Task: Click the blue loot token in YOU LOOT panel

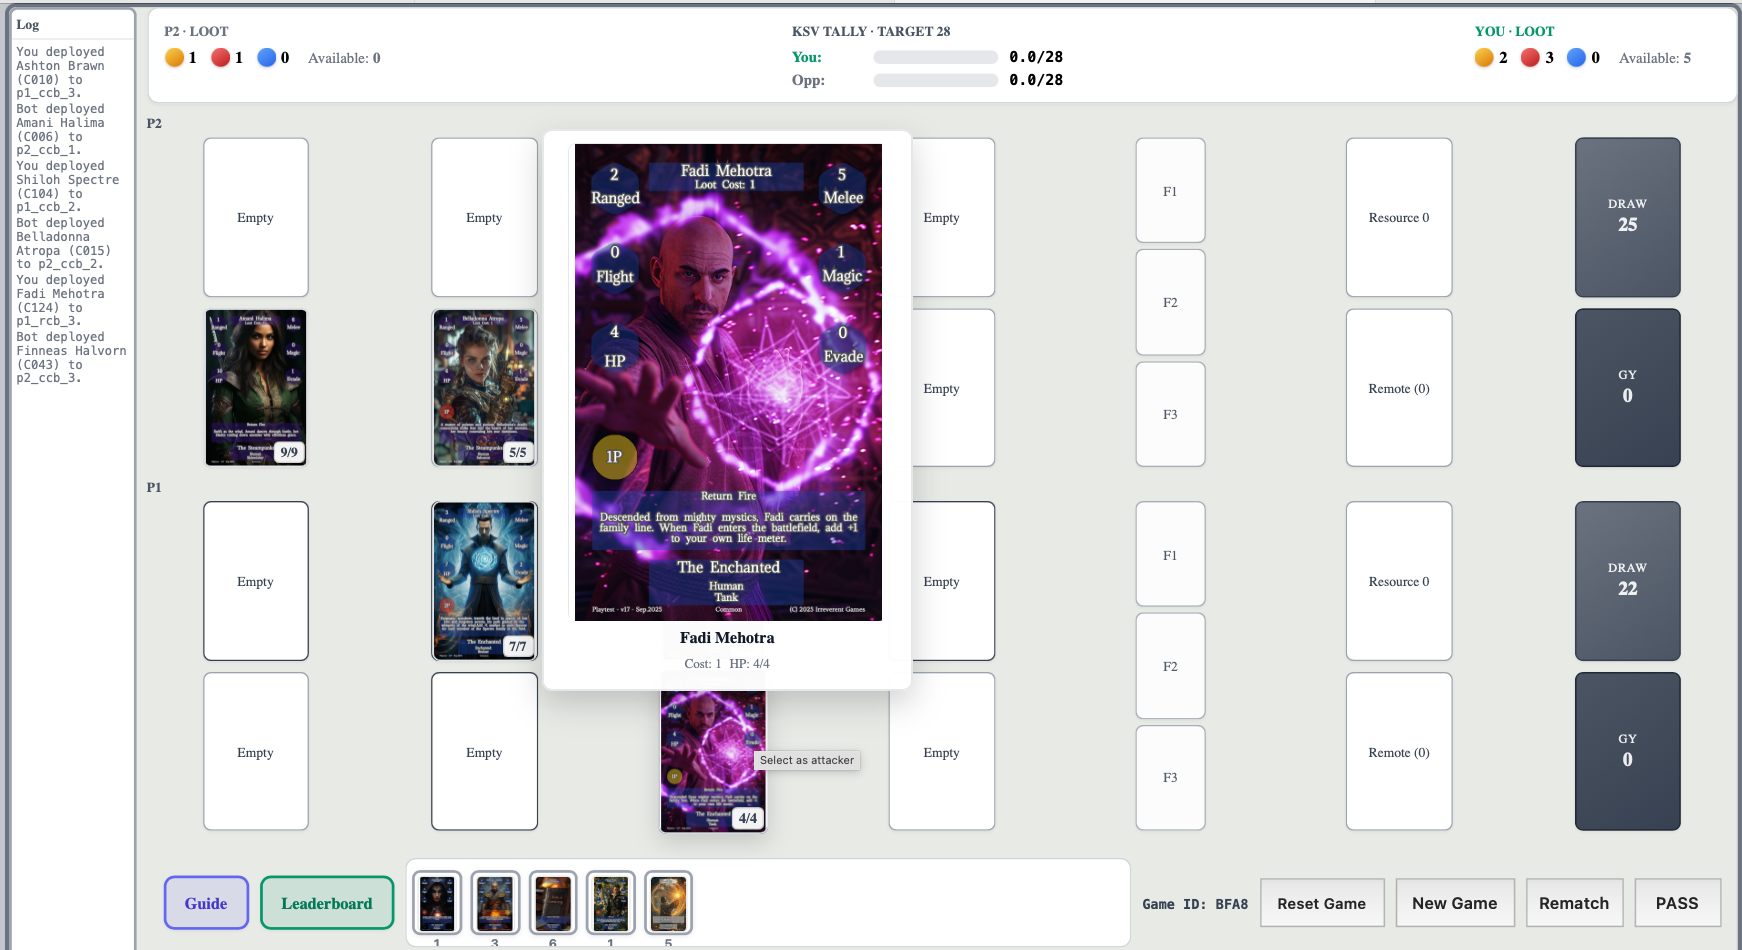Action: (1576, 57)
